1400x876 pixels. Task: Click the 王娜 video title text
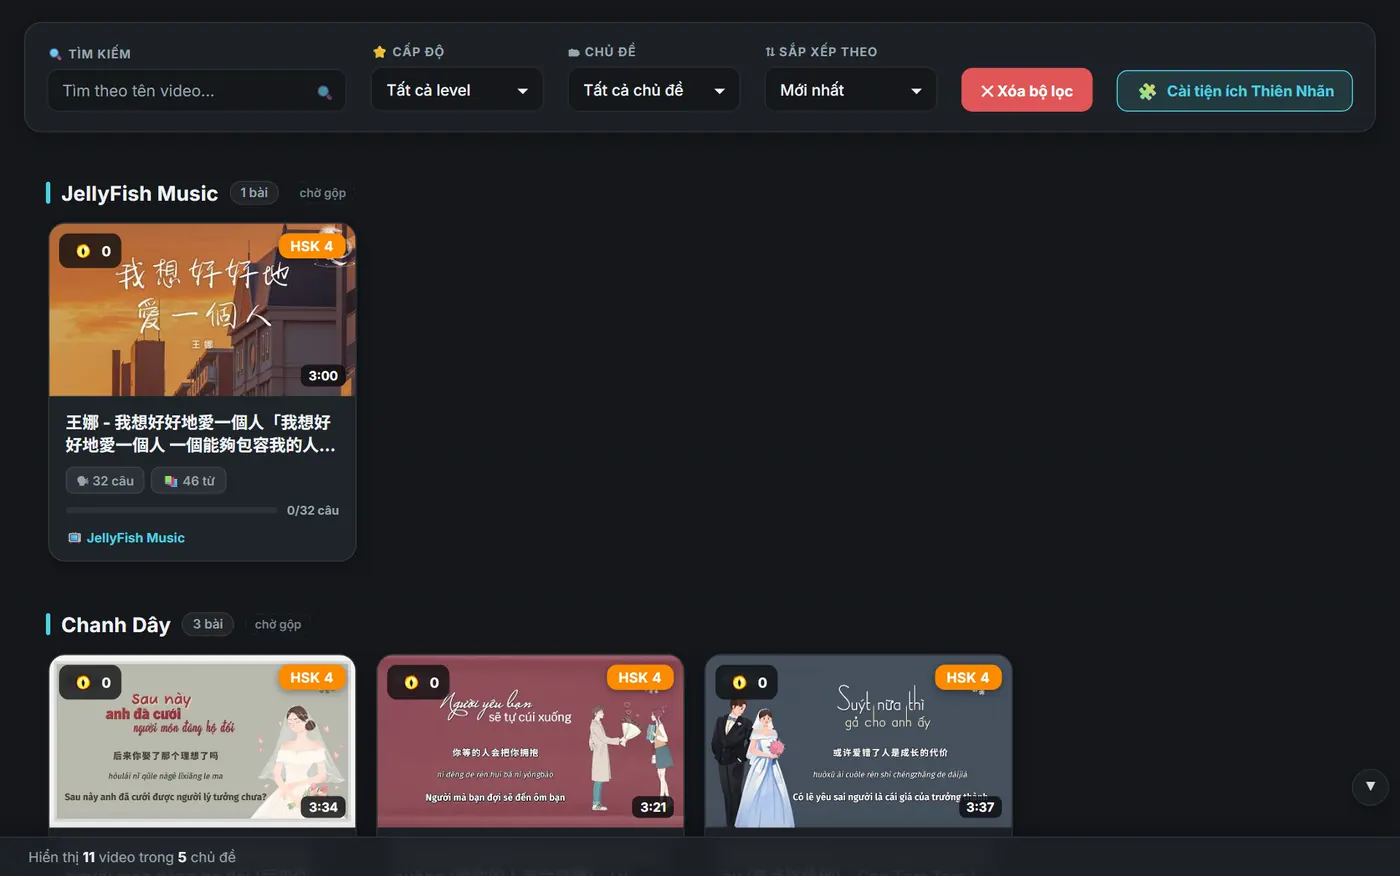(x=200, y=434)
